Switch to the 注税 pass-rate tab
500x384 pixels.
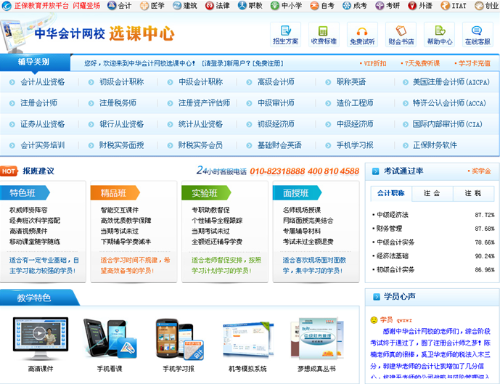[473, 193]
